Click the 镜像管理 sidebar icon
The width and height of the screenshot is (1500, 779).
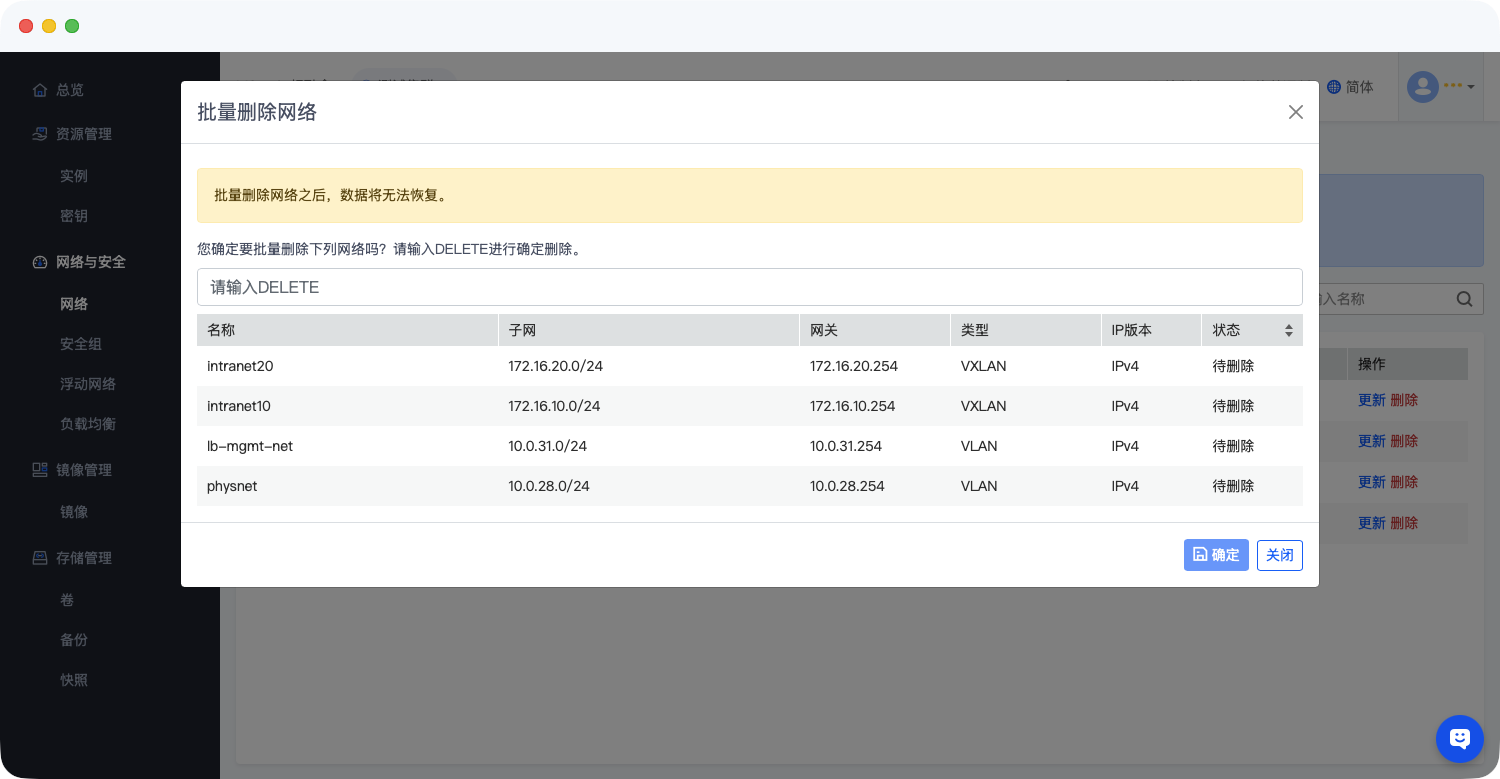click(40, 470)
